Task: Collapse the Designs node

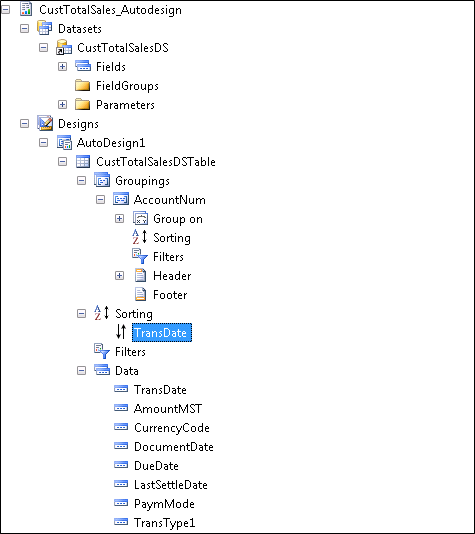Action: pyautogui.click(x=25, y=123)
